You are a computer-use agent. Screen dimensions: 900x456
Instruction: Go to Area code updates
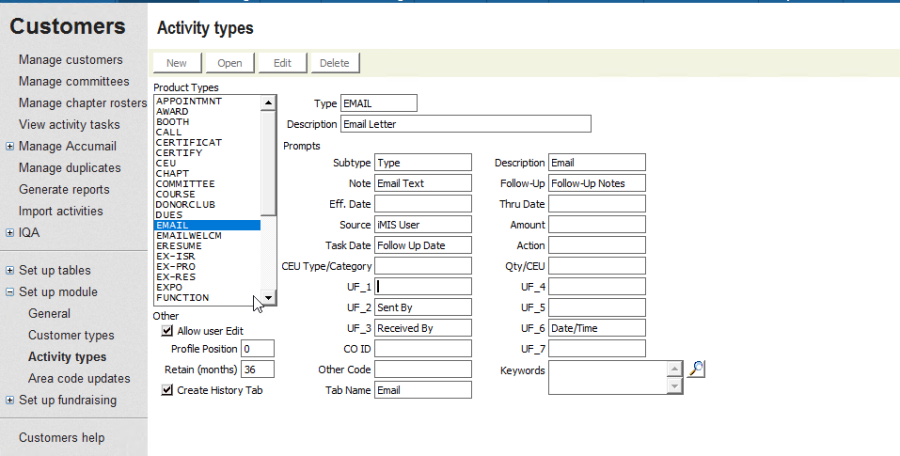(79, 378)
